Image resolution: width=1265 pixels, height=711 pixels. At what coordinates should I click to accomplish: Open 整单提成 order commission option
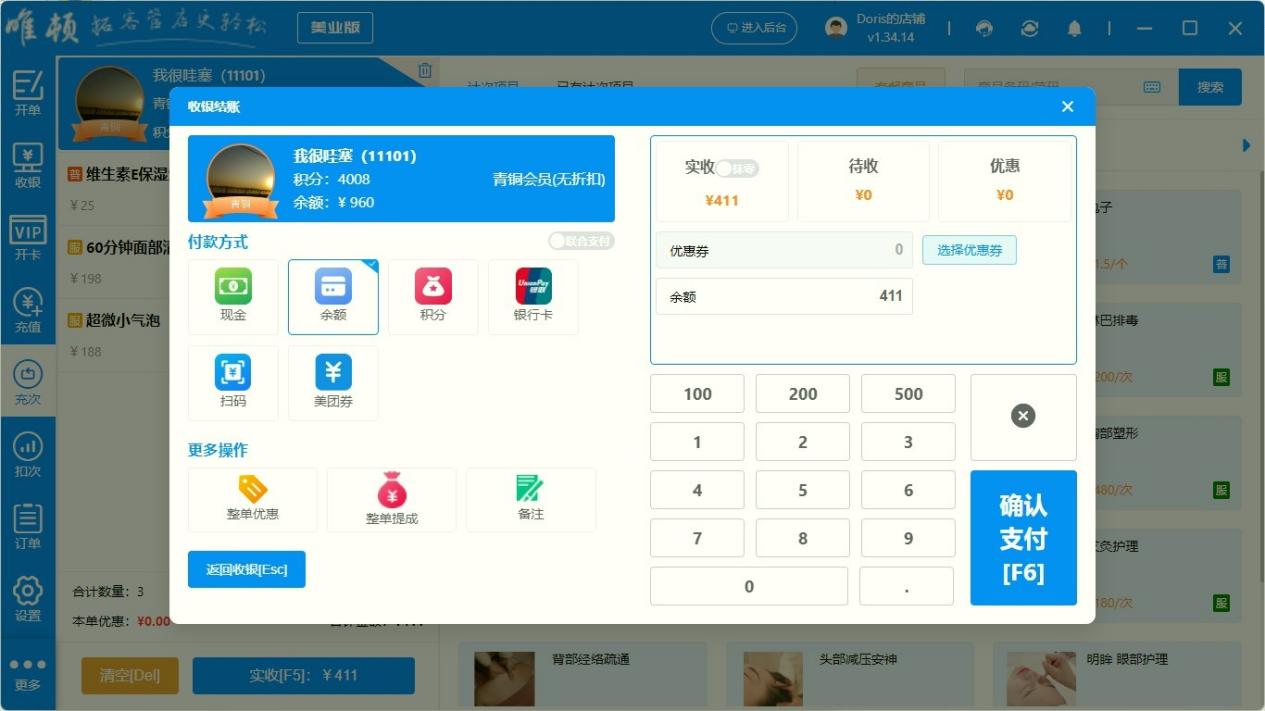(391, 500)
